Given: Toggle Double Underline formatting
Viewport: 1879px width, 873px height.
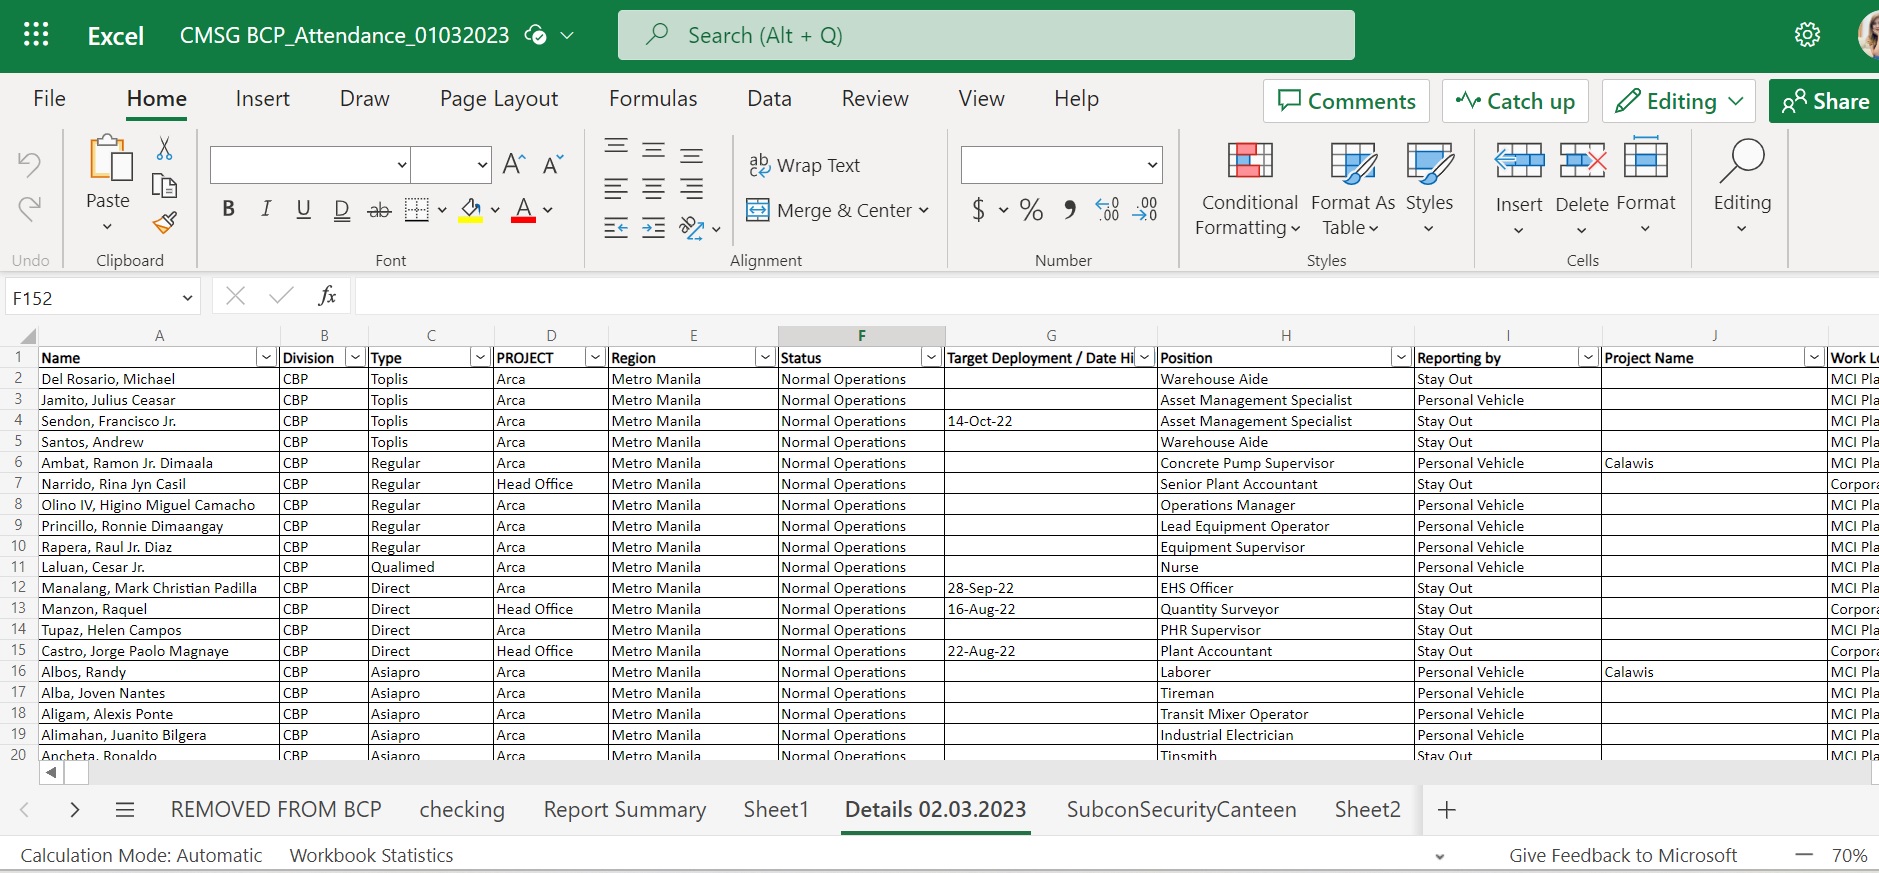Looking at the screenshot, I should (x=342, y=209).
